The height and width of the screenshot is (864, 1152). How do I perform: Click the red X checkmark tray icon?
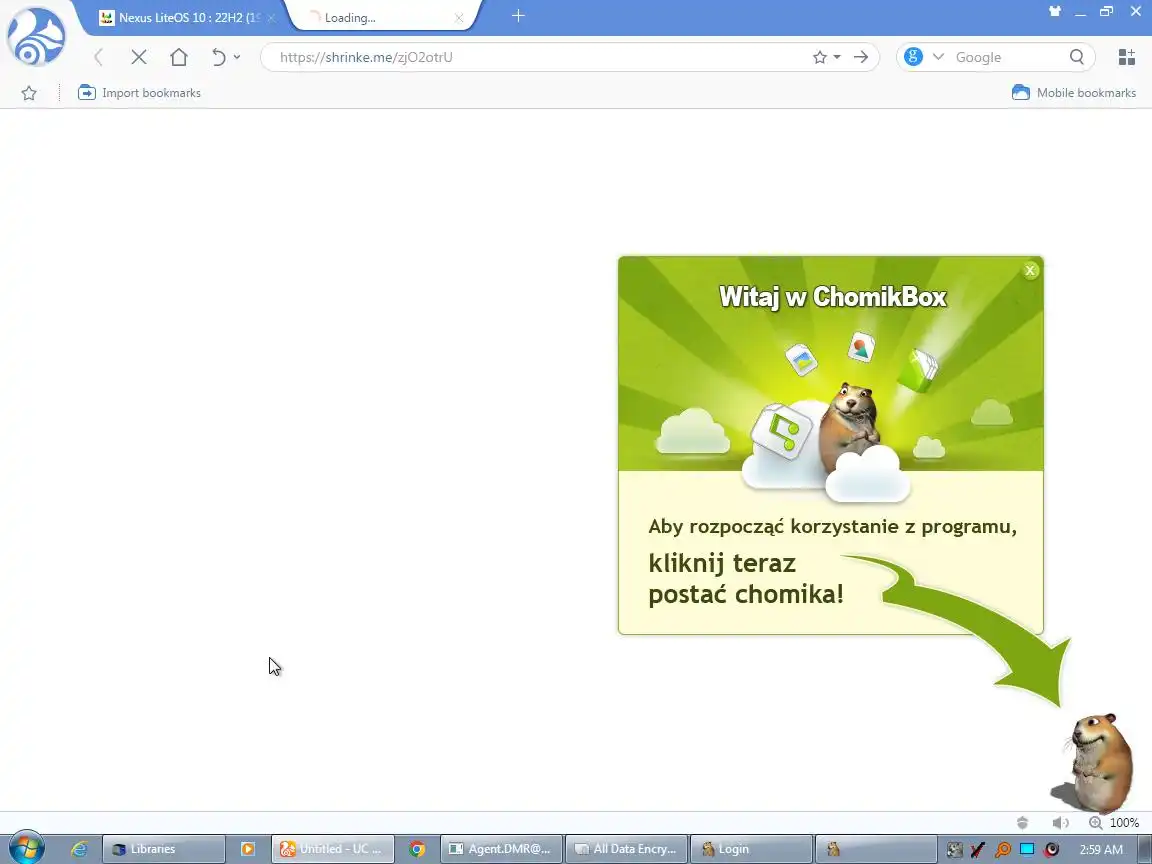(x=978, y=850)
